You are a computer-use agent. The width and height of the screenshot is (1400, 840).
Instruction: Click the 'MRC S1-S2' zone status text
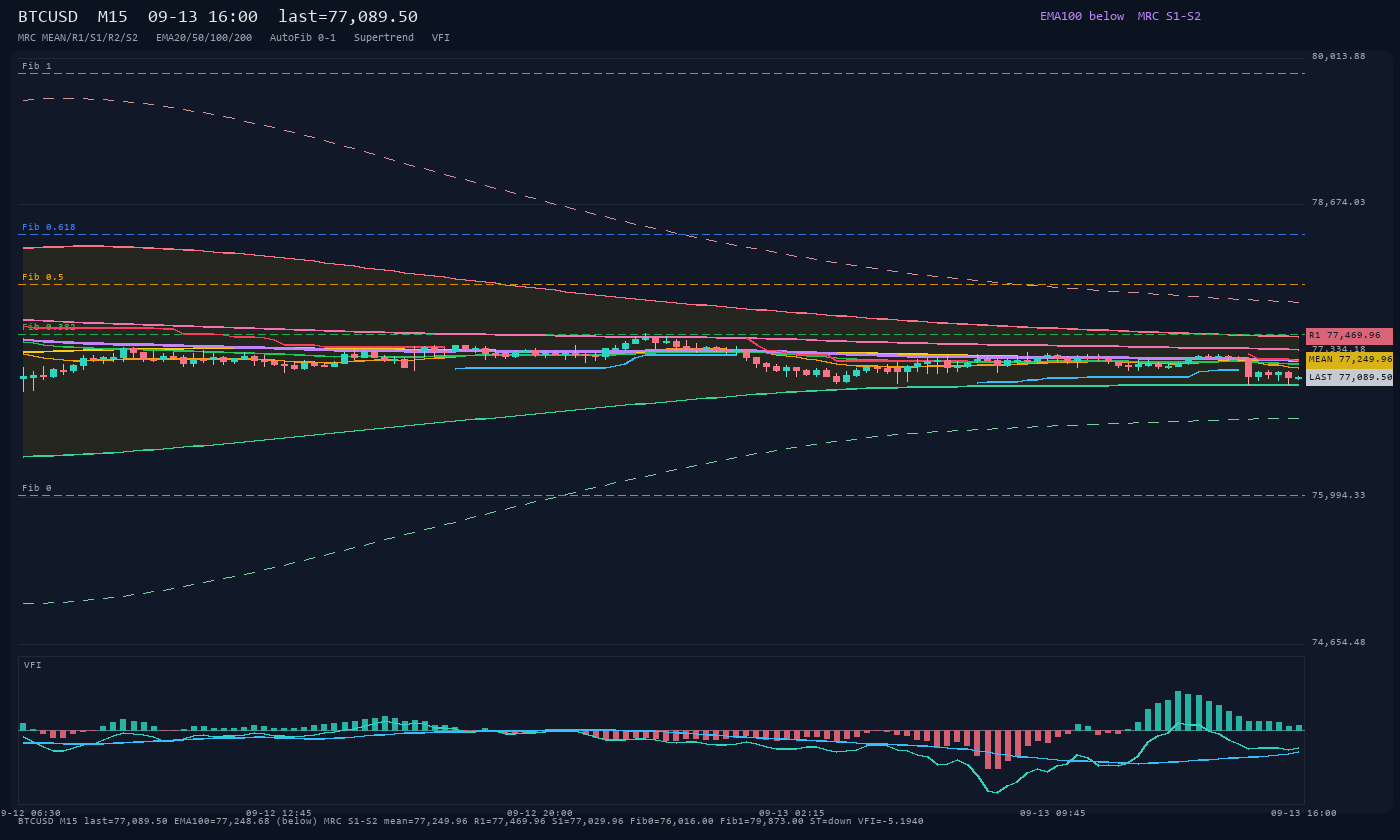pyautogui.click(x=1169, y=16)
